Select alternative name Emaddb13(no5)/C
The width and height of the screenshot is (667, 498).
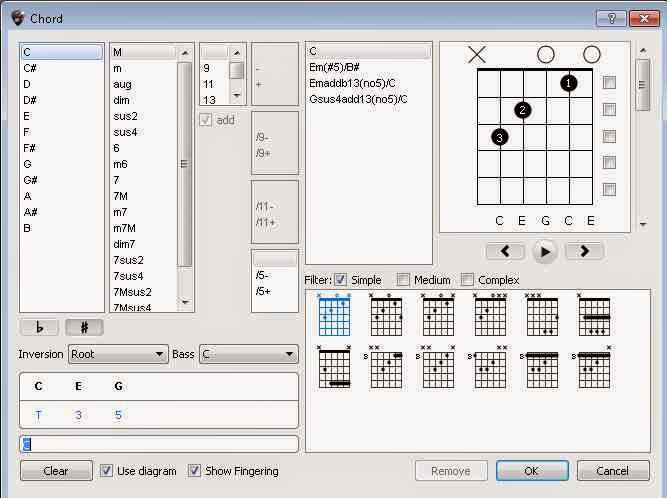point(368,83)
